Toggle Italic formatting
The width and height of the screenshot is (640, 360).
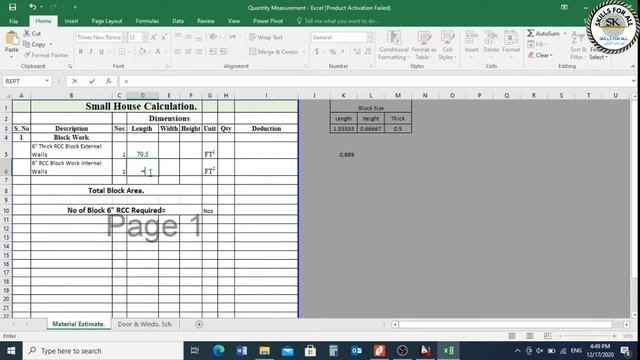tap(91, 52)
